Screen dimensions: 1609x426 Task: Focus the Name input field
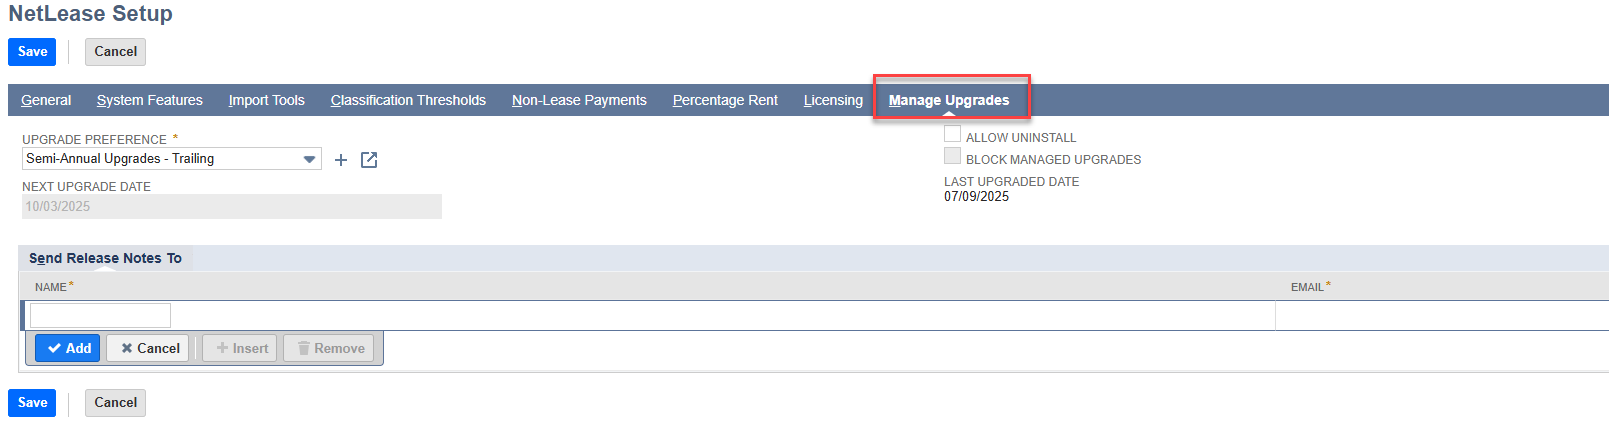click(100, 316)
